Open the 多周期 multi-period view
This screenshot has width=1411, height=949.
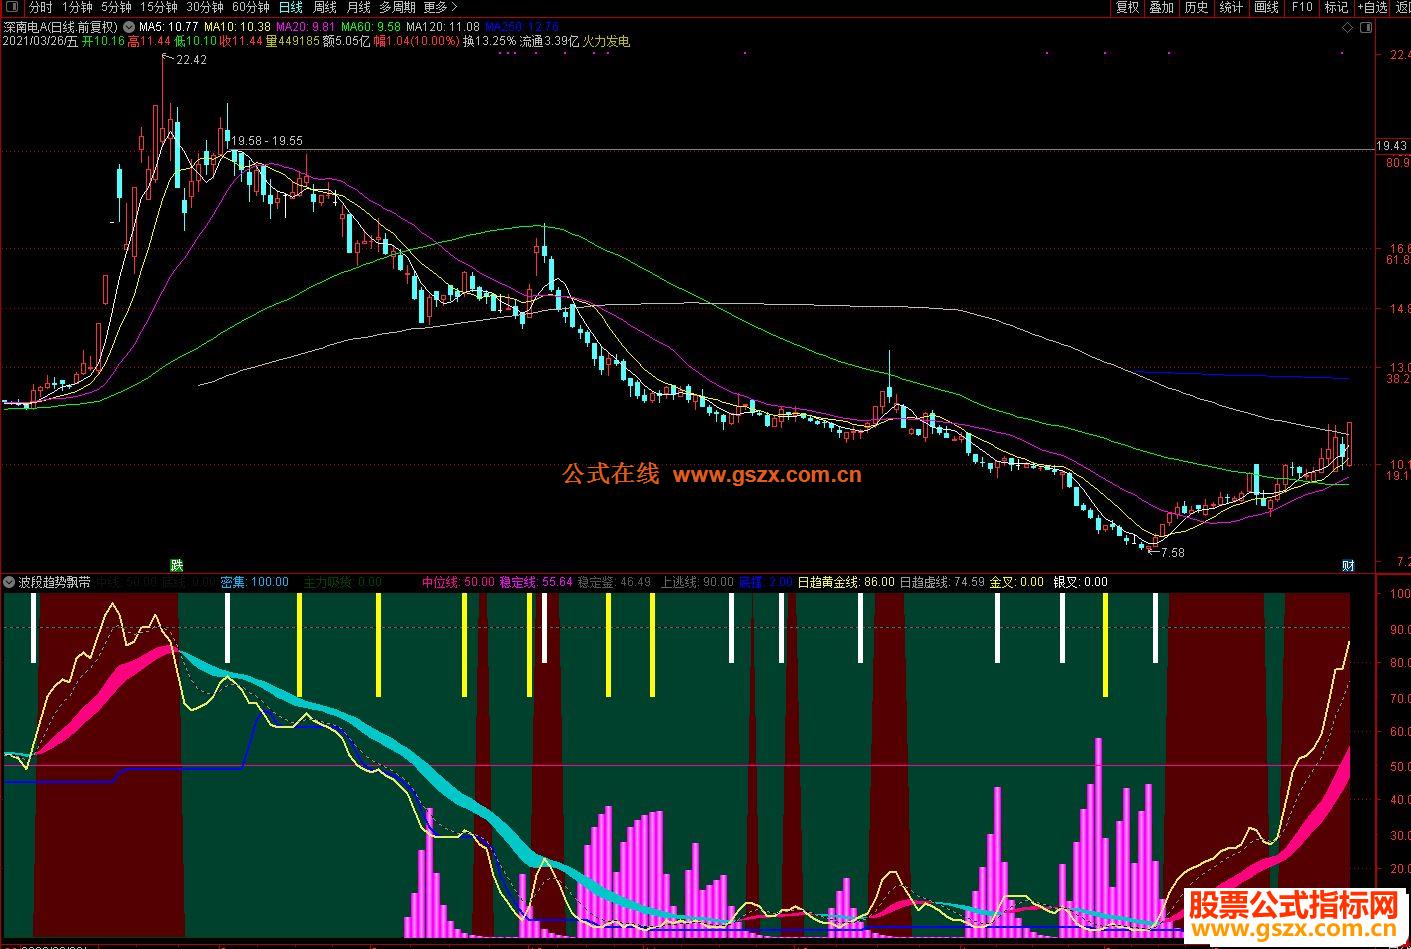pyautogui.click(x=397, y=7)
